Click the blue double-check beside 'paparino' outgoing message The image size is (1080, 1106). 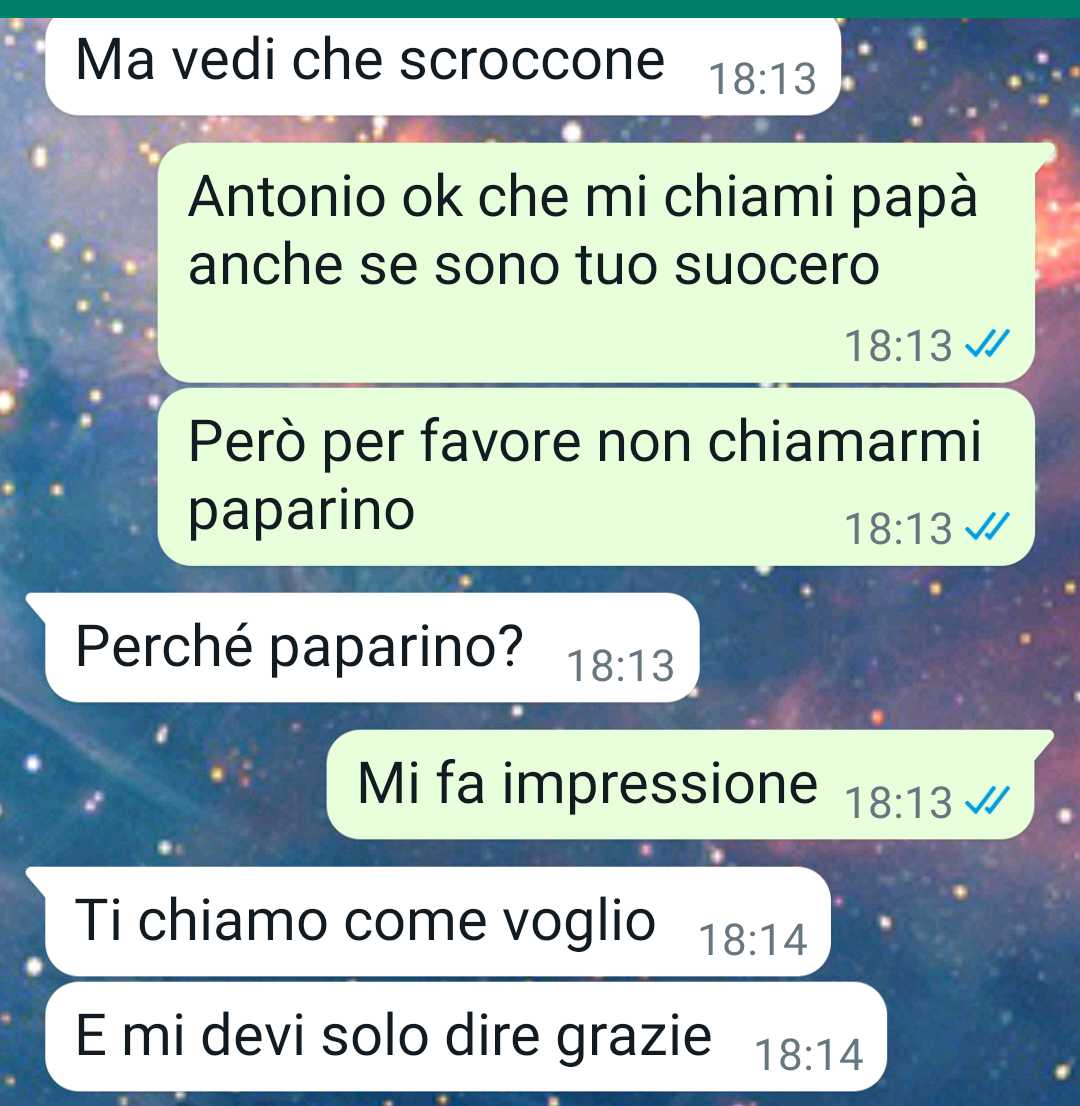[x=987, y=527]
